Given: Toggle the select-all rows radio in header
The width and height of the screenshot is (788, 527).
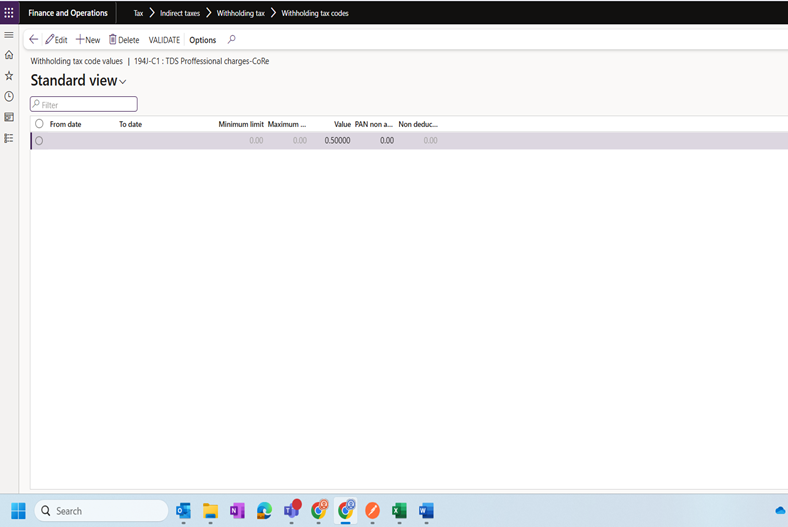Looking at the screenshot, I should 39,124.
